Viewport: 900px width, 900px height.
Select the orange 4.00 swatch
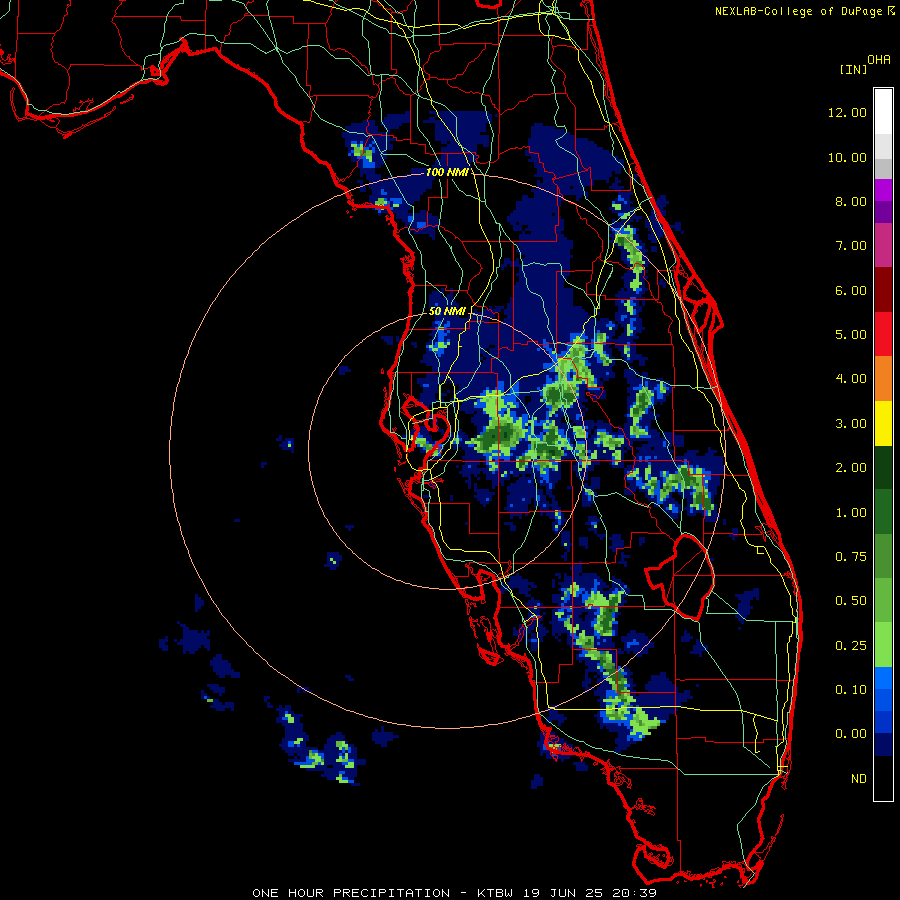coord(883,379)
